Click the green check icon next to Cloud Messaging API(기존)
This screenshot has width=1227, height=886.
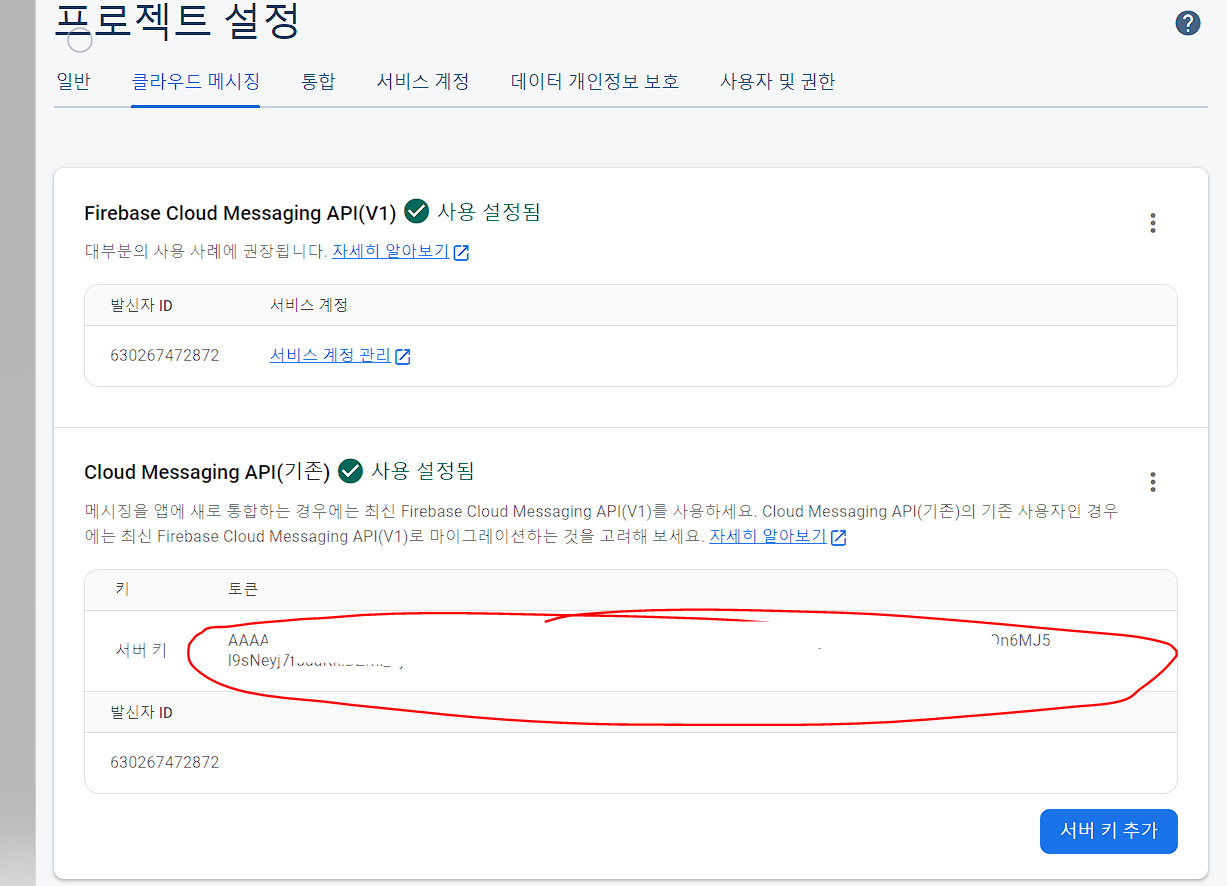[x=350, y=471]
